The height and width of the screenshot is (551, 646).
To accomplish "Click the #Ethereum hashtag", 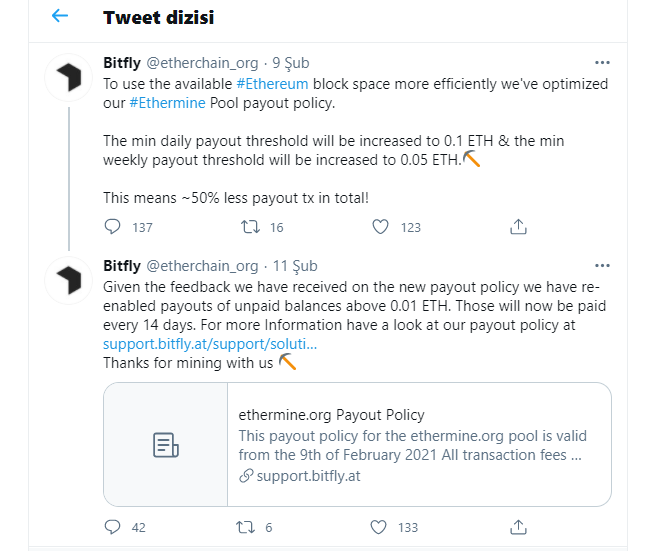I will click(272, 84).
